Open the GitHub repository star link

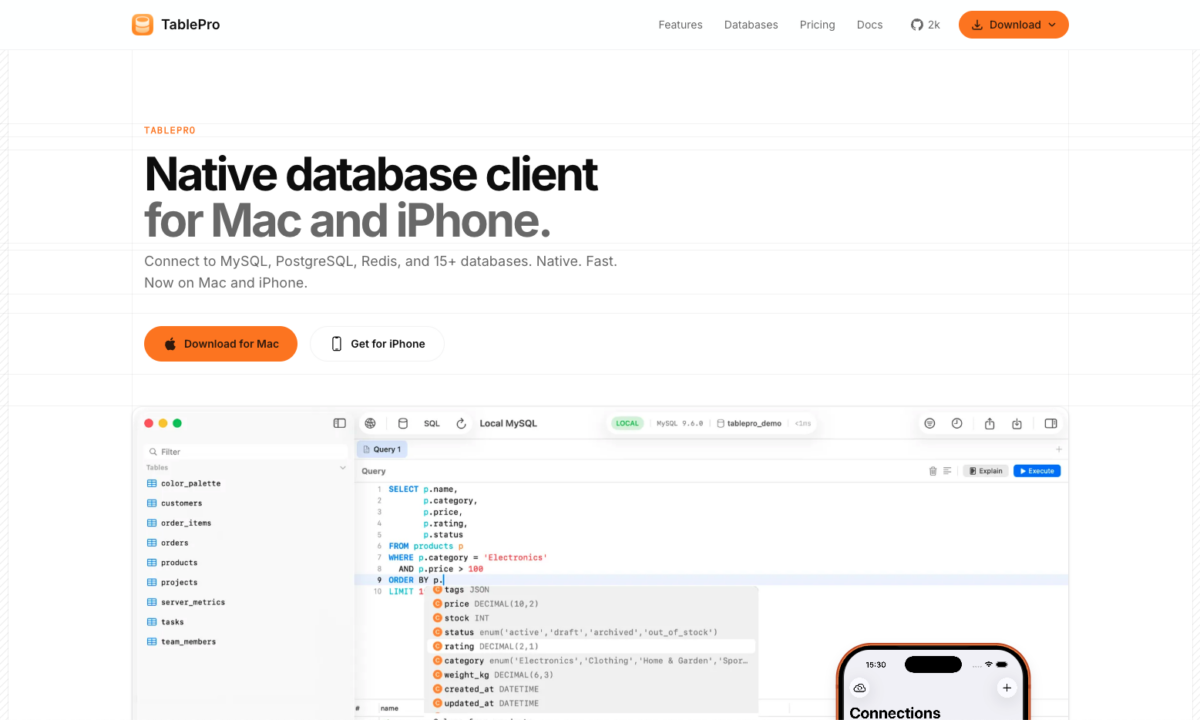[925, 25]
